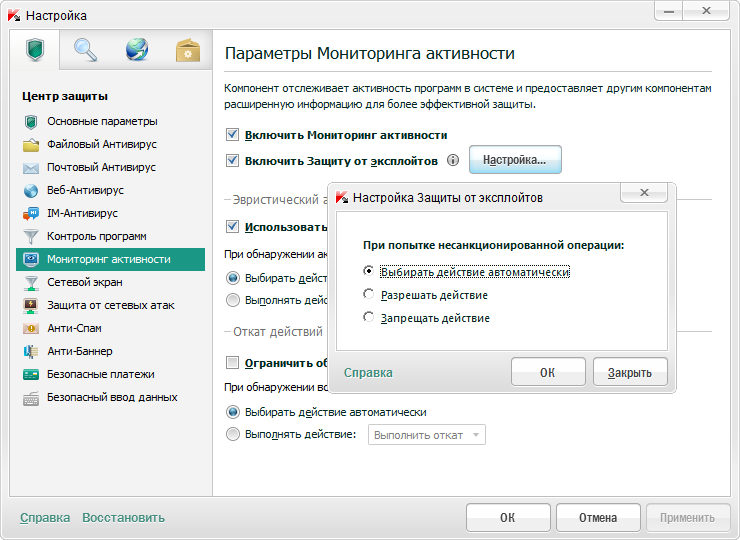Click OK in the exploit protection dialog
Screen dimensions: 740x540
pyautogui.click(x=548, y=372)
